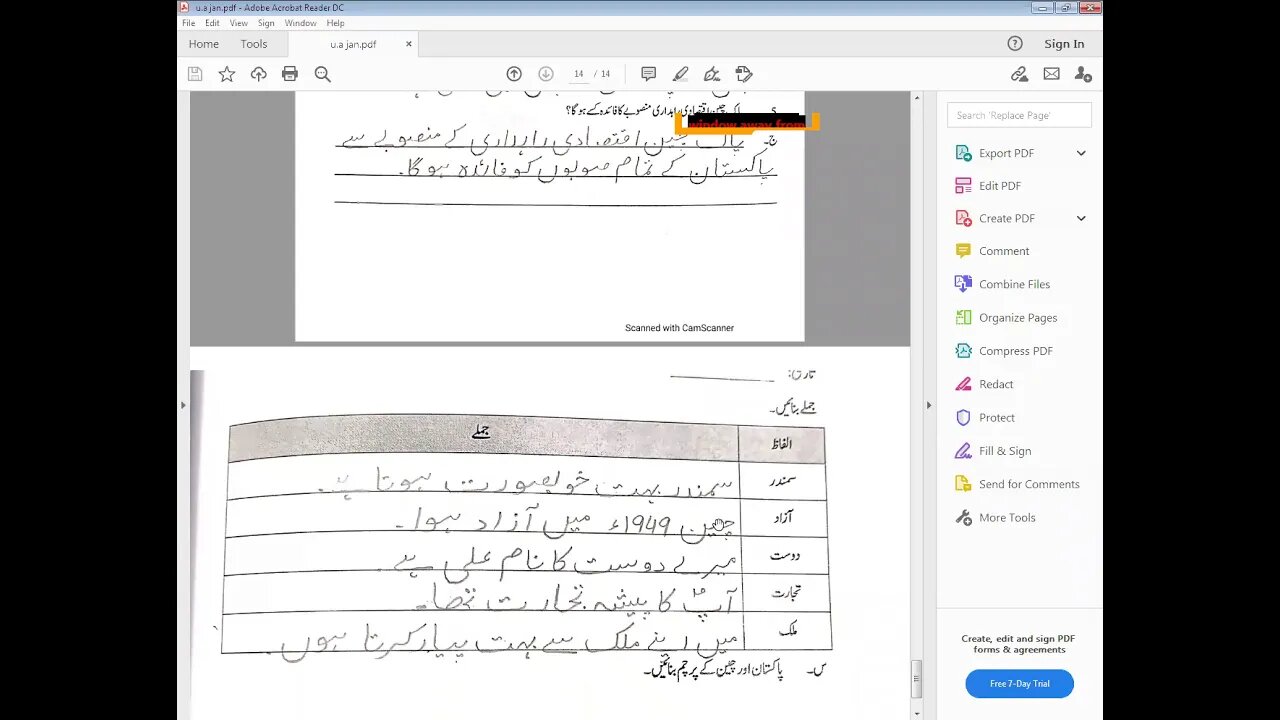Viewport: 1280px width, 720px height.
Task: Switch to the Home tab
Action: (203, 44)
